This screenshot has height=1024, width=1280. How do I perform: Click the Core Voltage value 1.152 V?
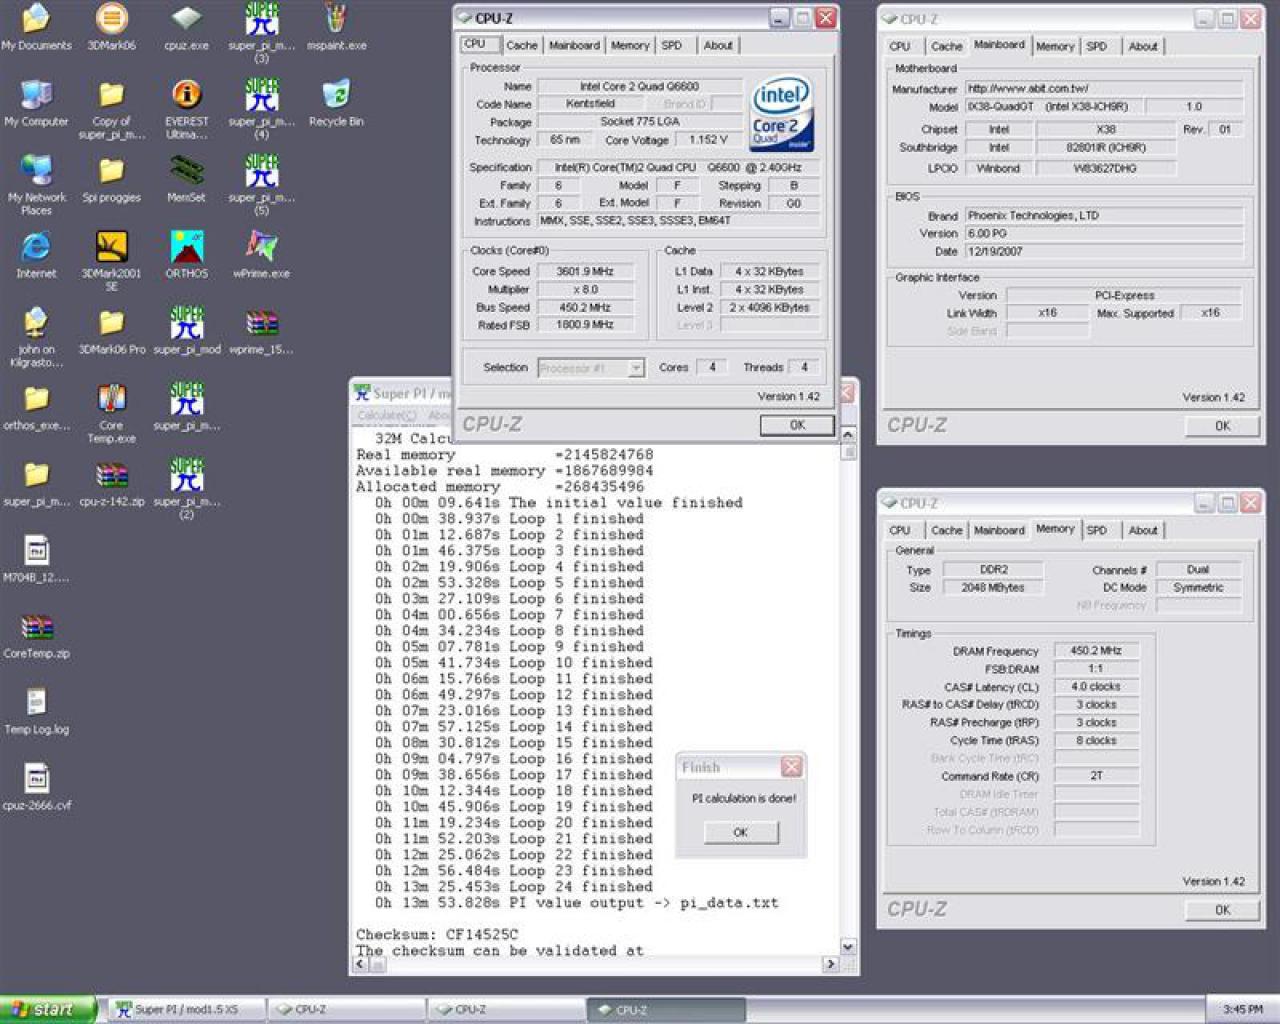(709, 140)
